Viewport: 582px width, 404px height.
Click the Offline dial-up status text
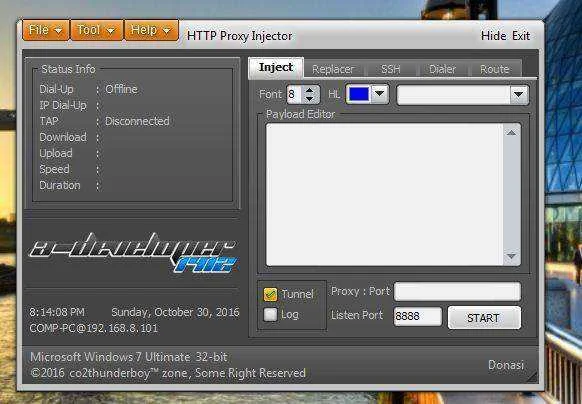point(121,89)
